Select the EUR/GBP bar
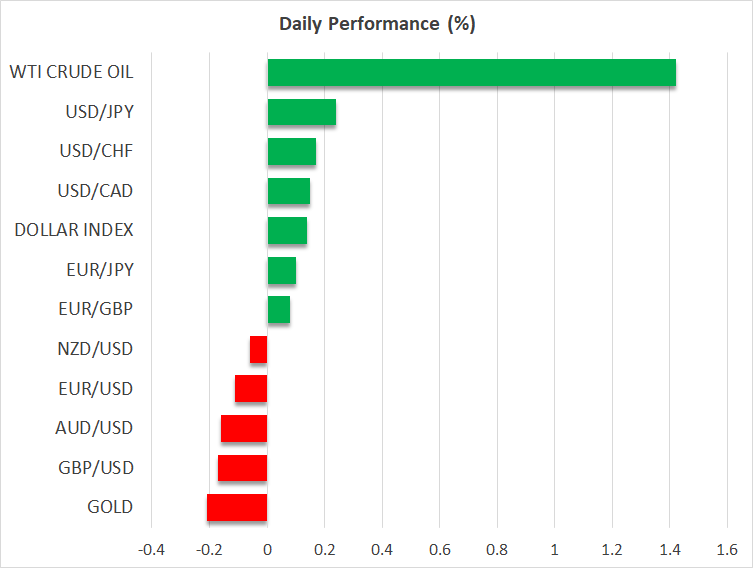The height and width of the screenshot is (568, 753). click(278, 310)
